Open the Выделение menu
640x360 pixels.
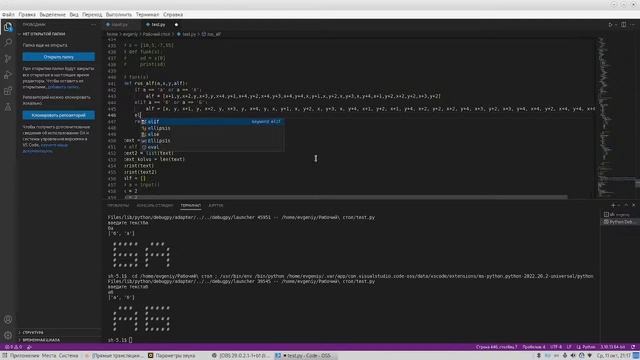(x=53, y=14)
